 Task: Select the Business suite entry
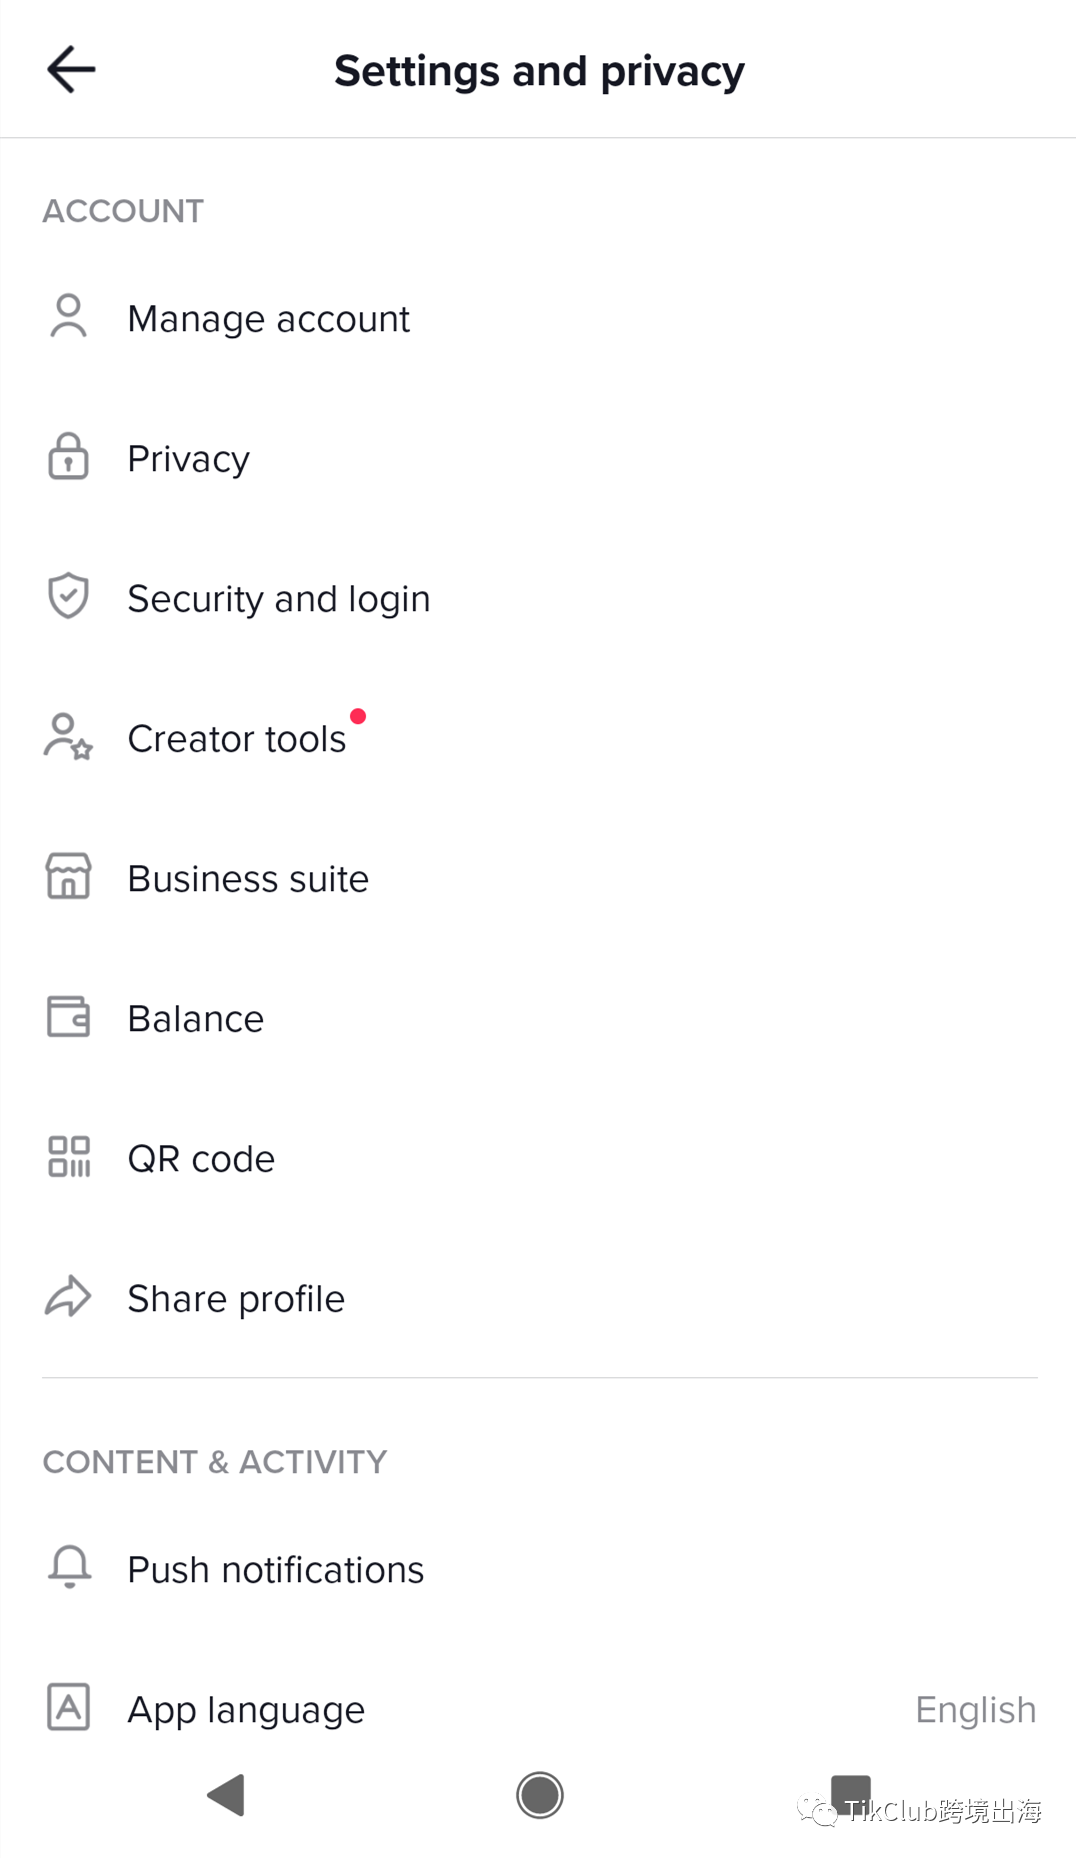point(538,878)
